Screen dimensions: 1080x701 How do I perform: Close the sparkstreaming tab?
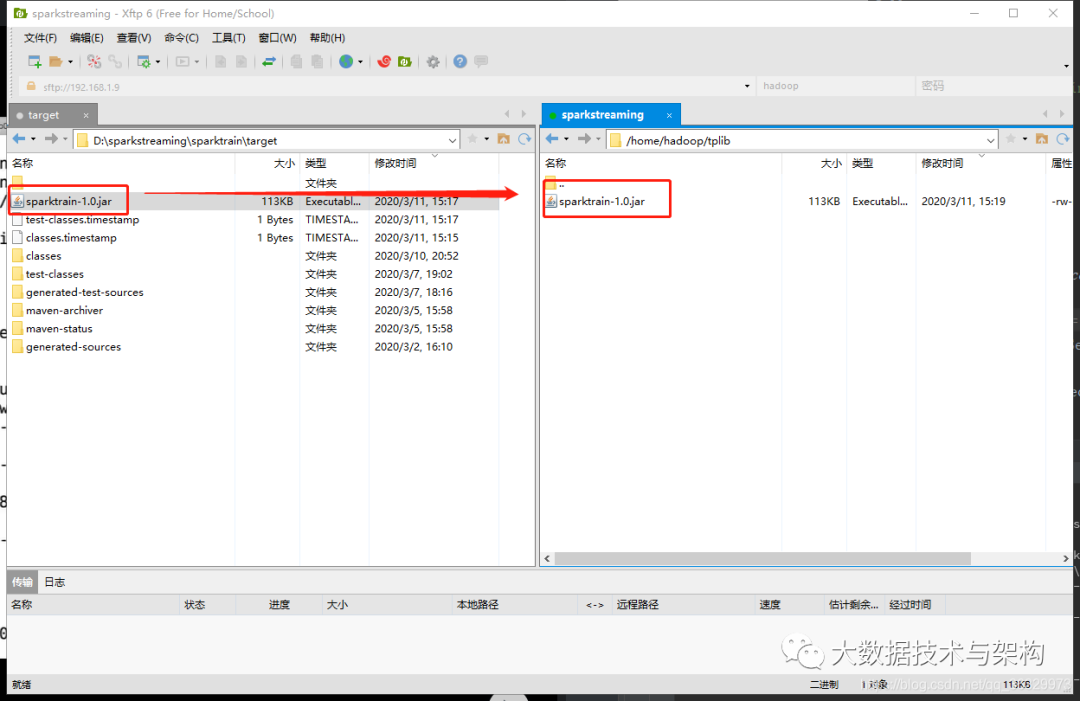pos(669,116)
